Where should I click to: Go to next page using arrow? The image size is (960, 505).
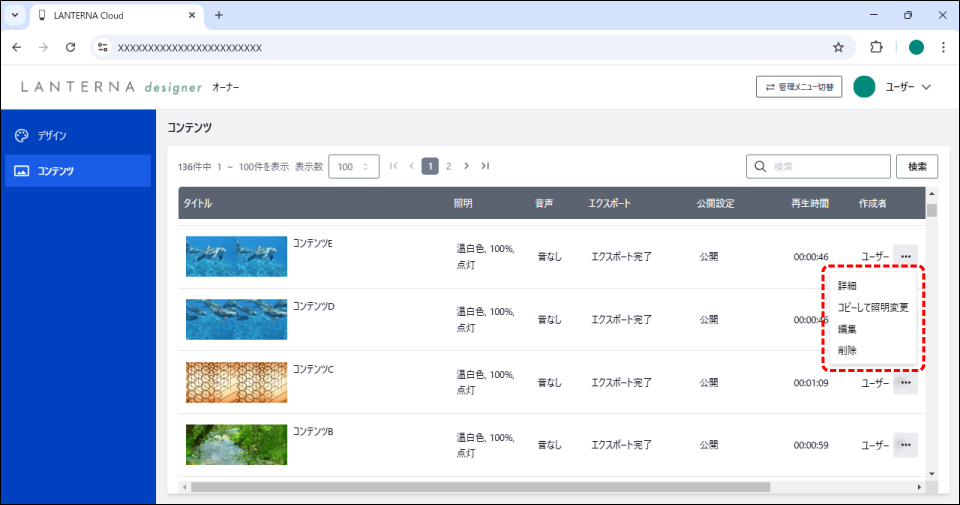pos(467,166)
